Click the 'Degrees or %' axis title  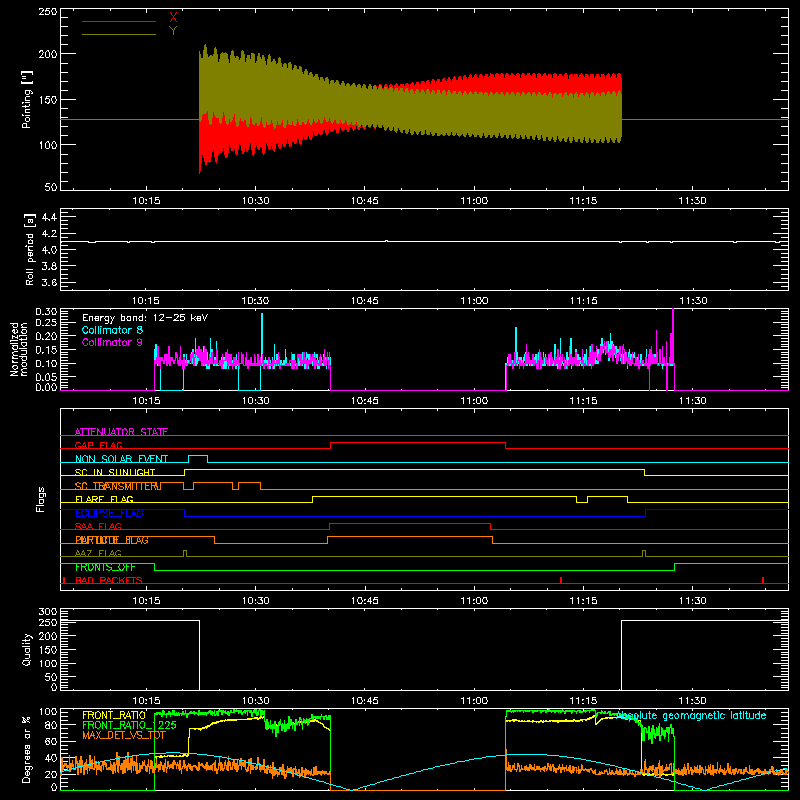[x=27, y=750]
